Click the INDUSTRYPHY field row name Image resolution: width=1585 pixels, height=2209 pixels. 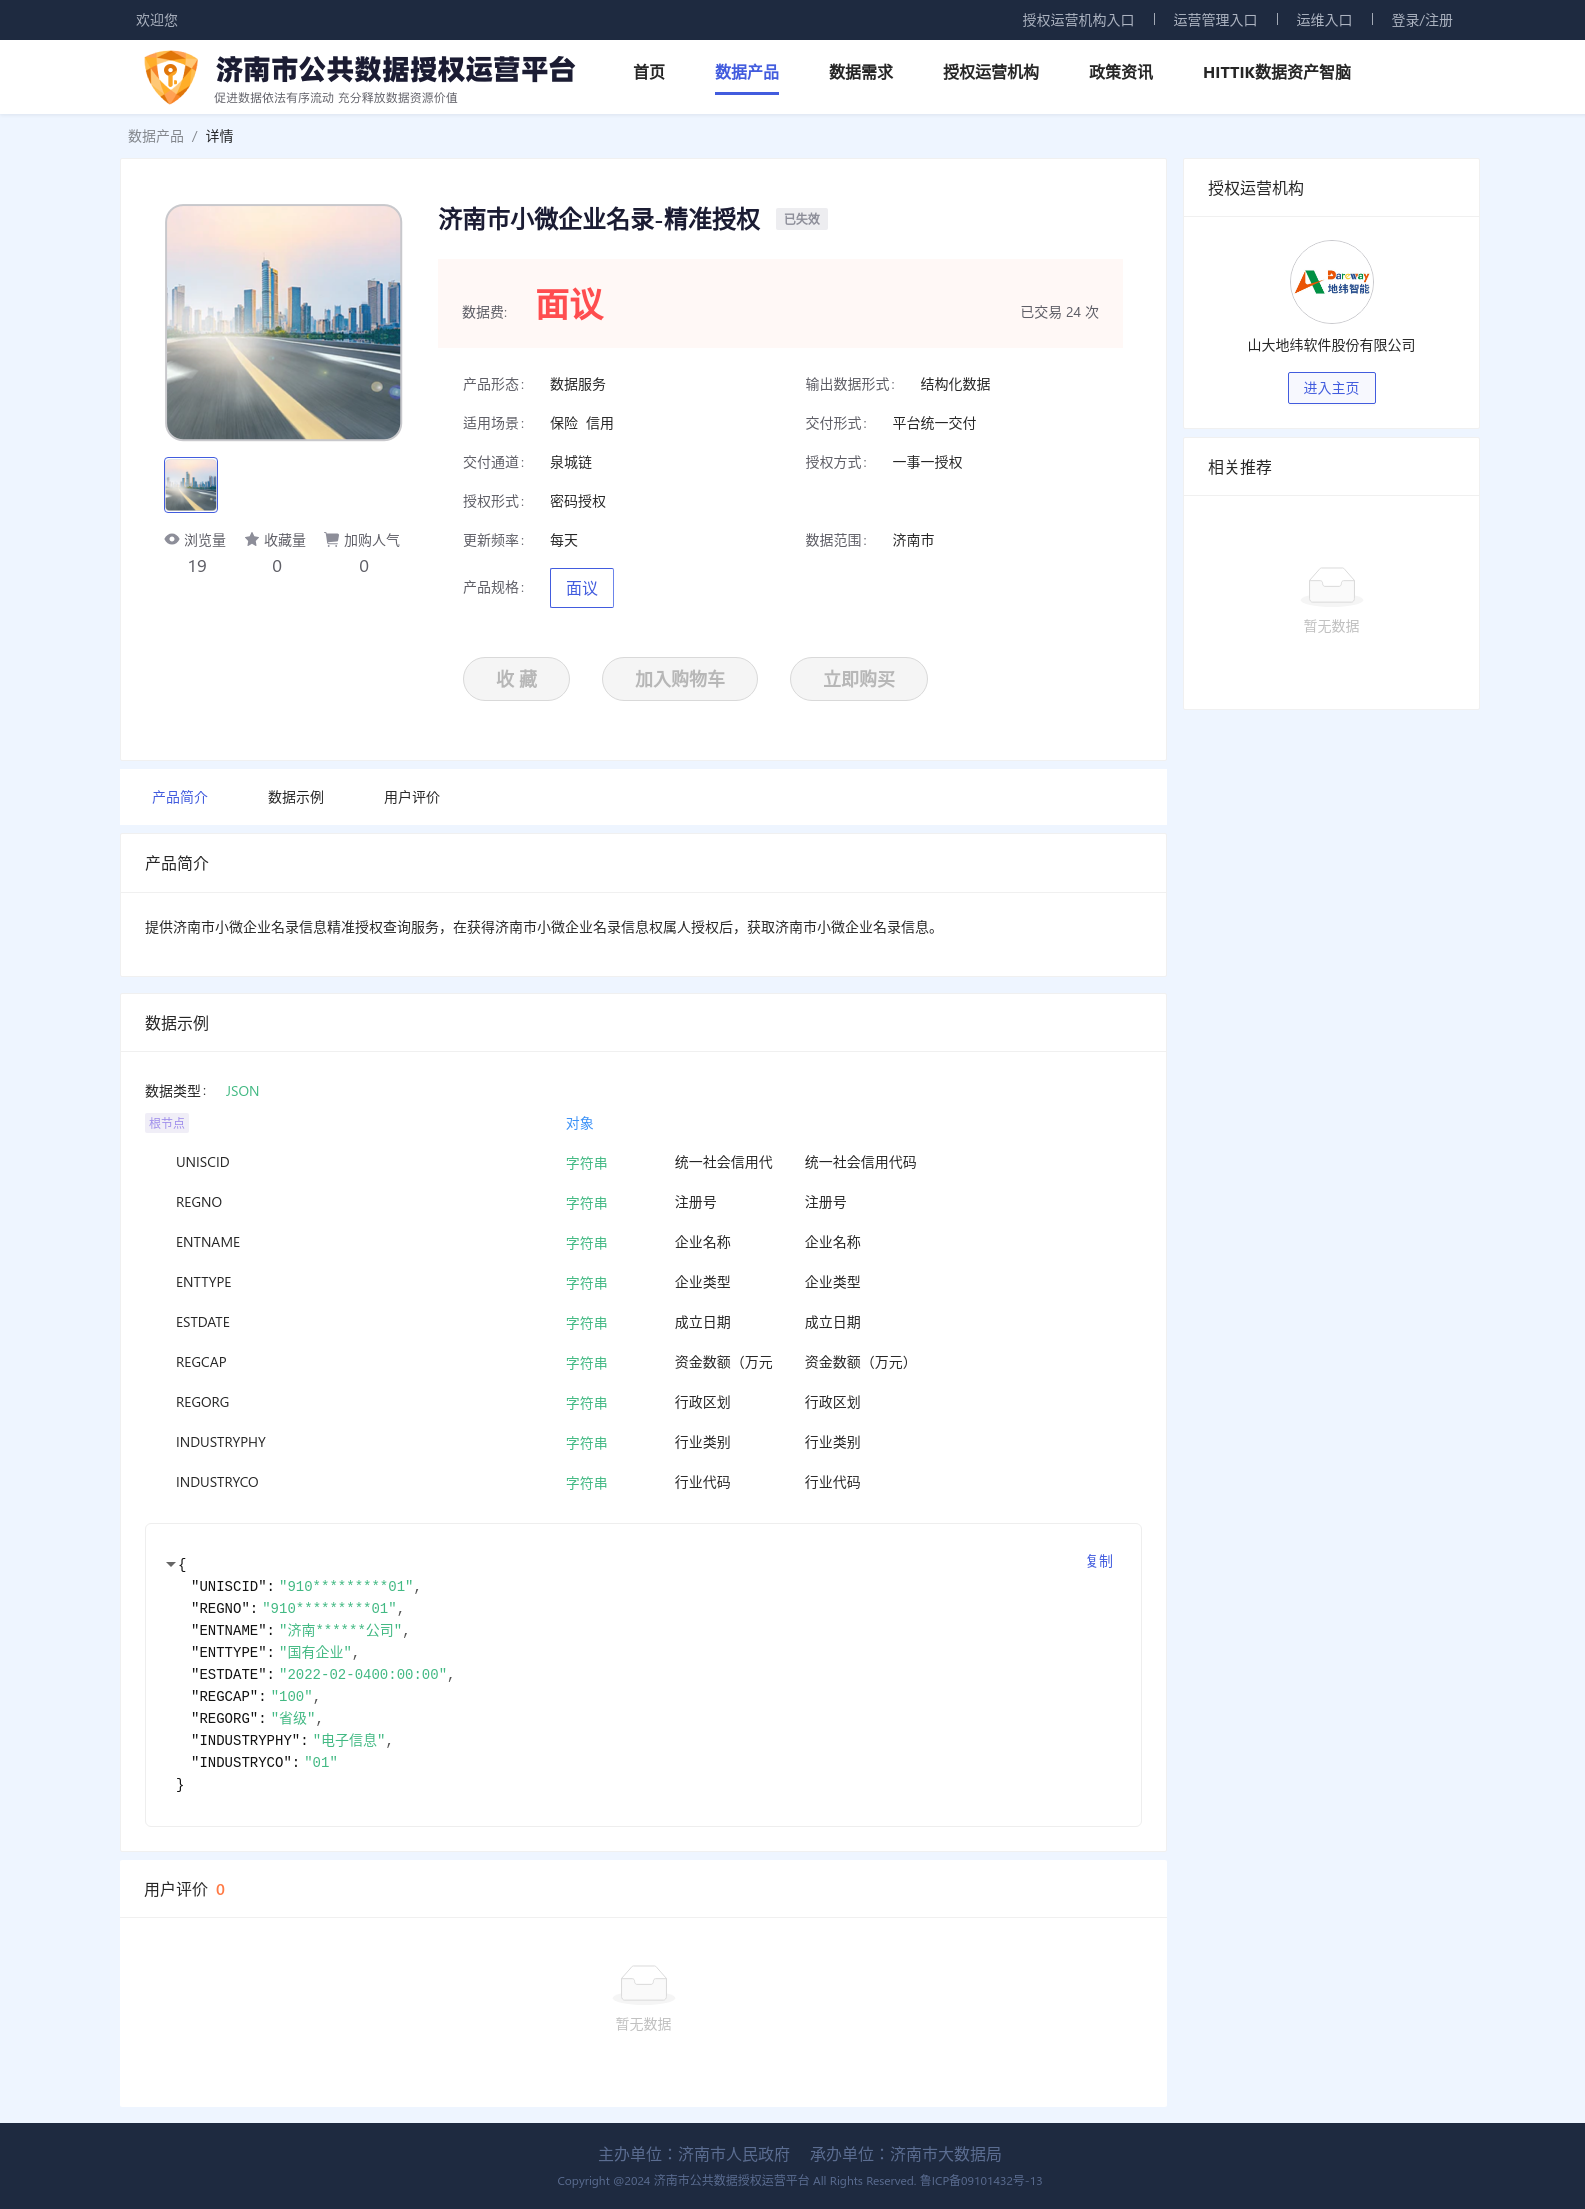point(221,1442)
